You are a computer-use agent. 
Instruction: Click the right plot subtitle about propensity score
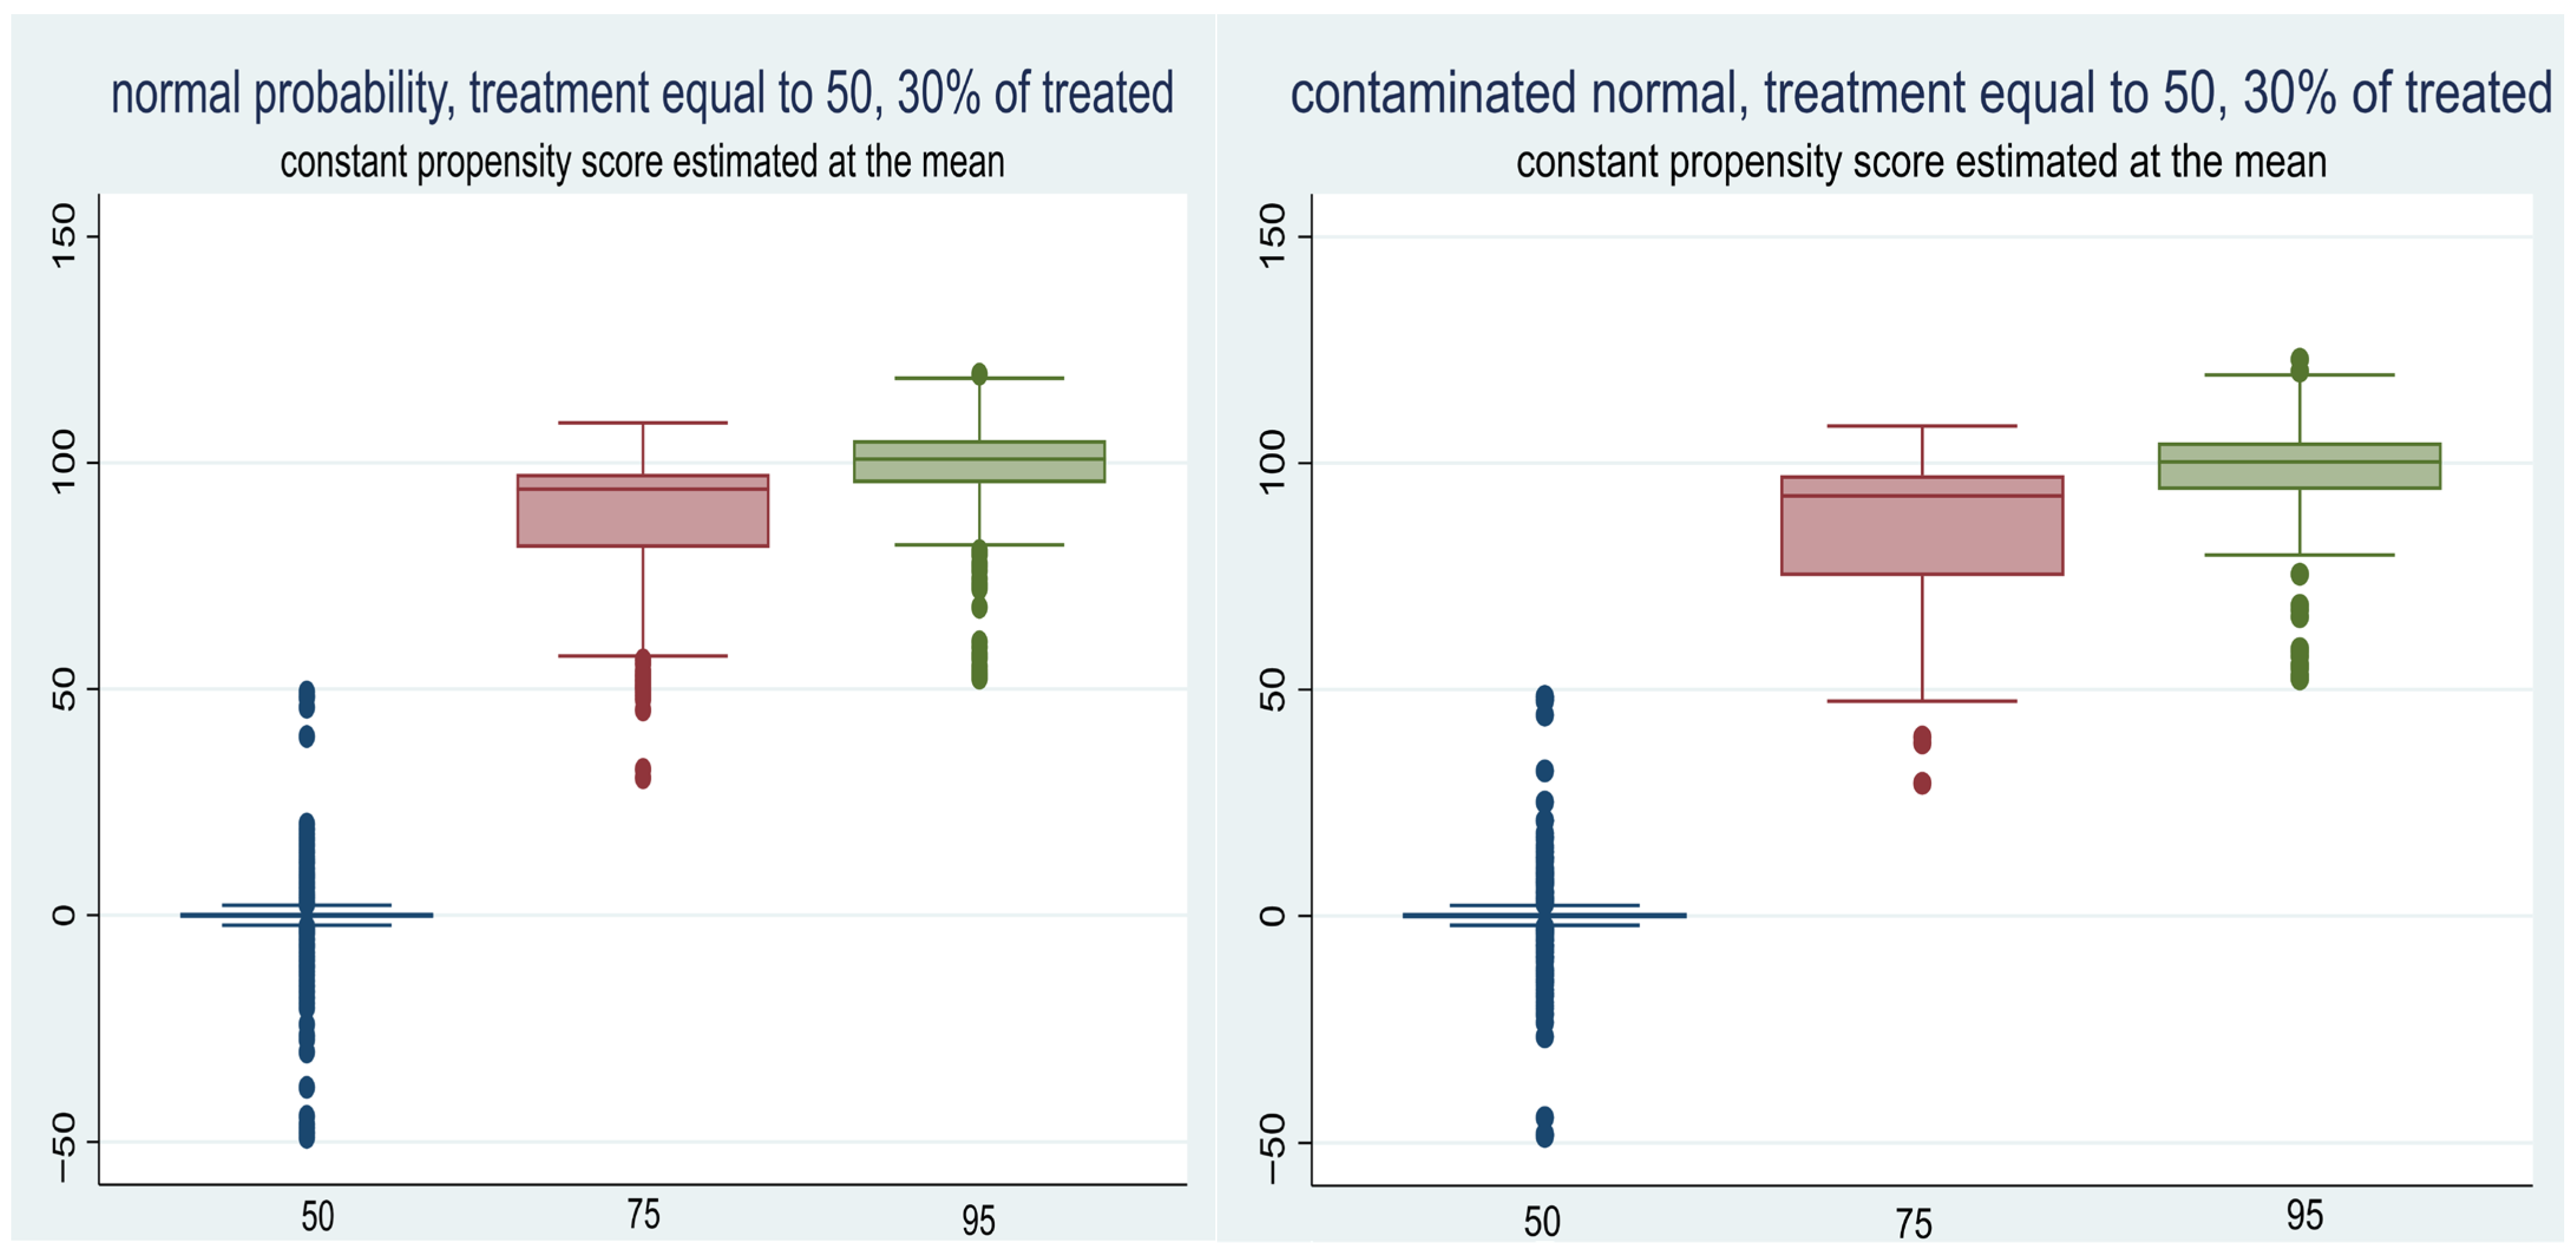point(1921,162)
